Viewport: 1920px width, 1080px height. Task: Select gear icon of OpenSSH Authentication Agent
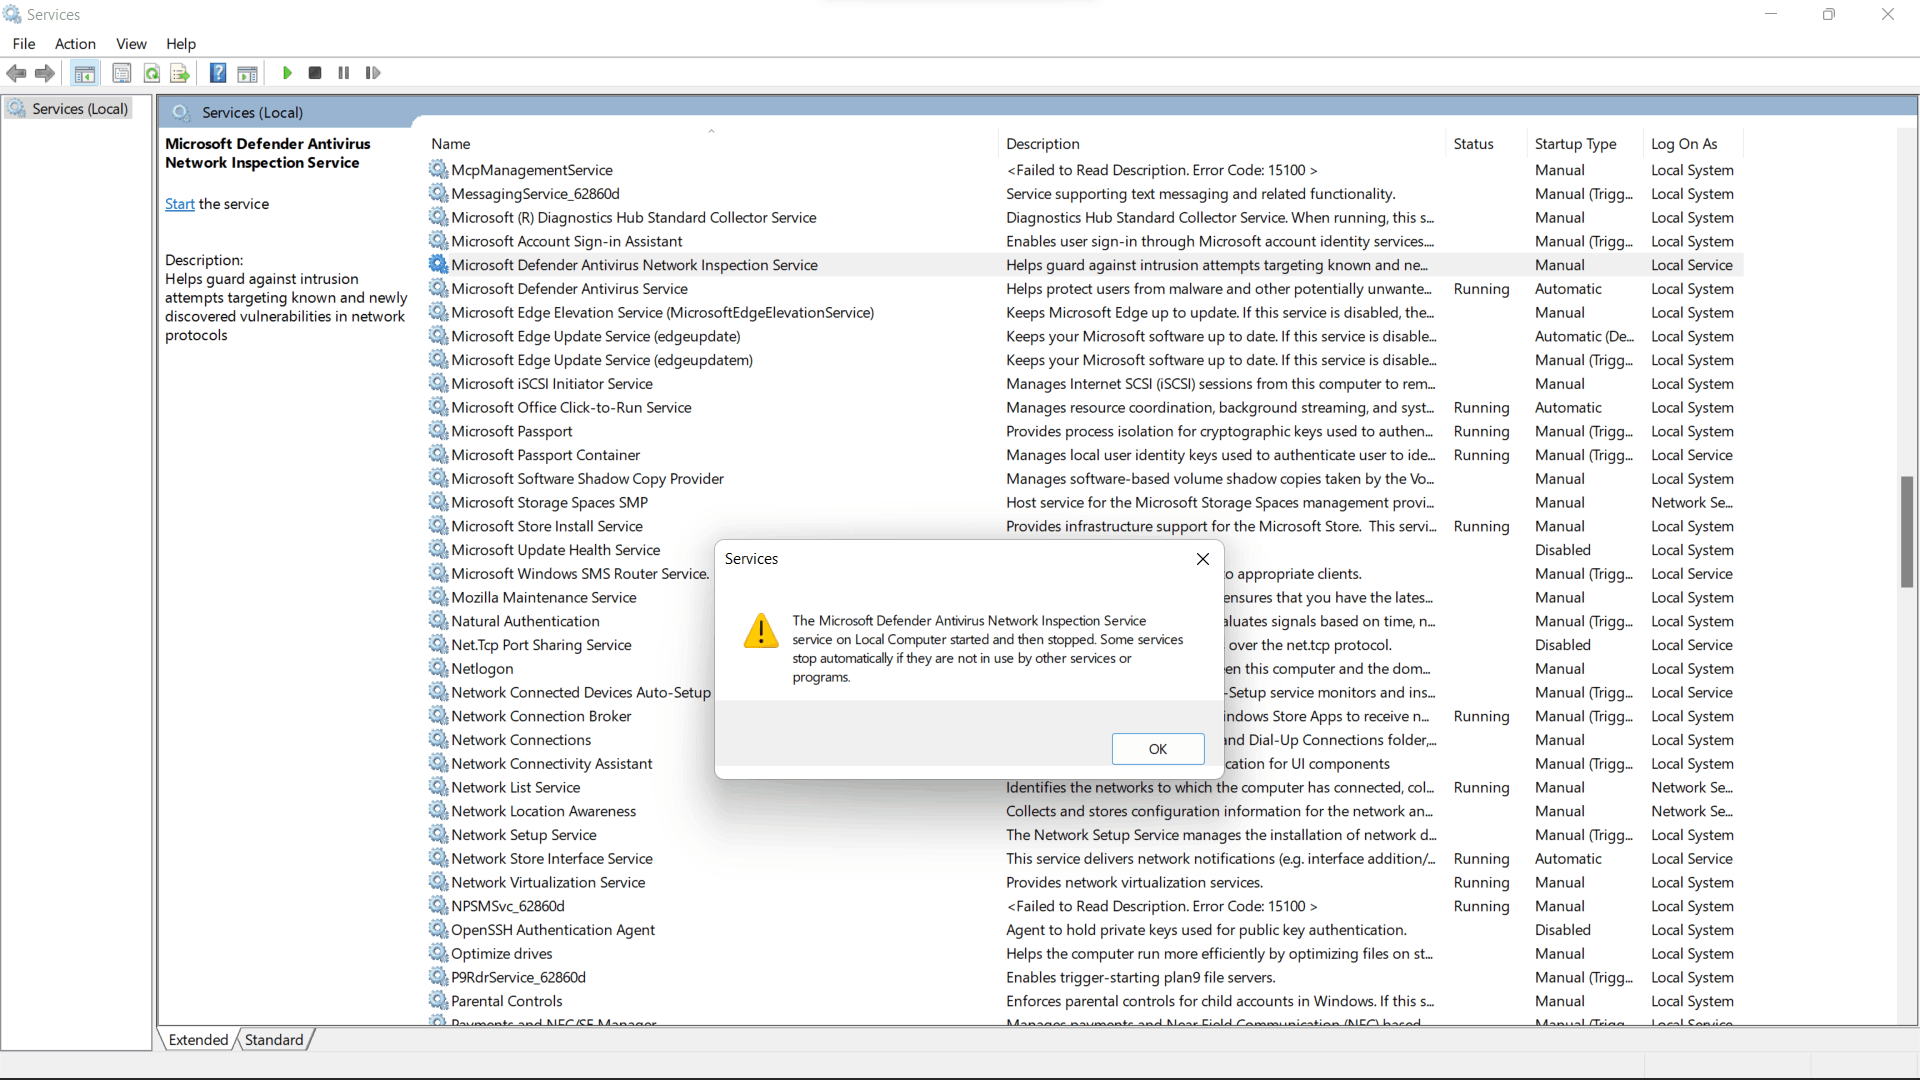coord(438,929)
